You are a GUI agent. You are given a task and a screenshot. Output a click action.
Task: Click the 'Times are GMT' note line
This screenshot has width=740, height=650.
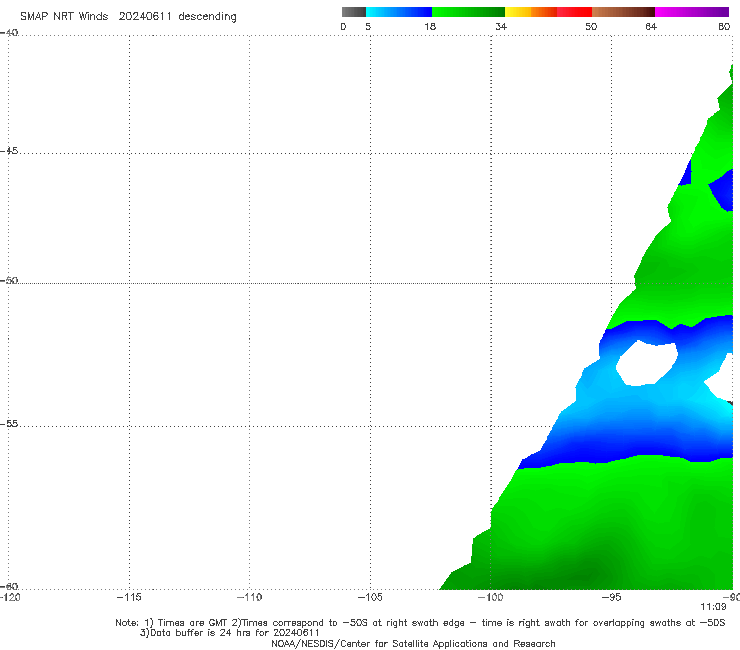(x=420, y=623)
